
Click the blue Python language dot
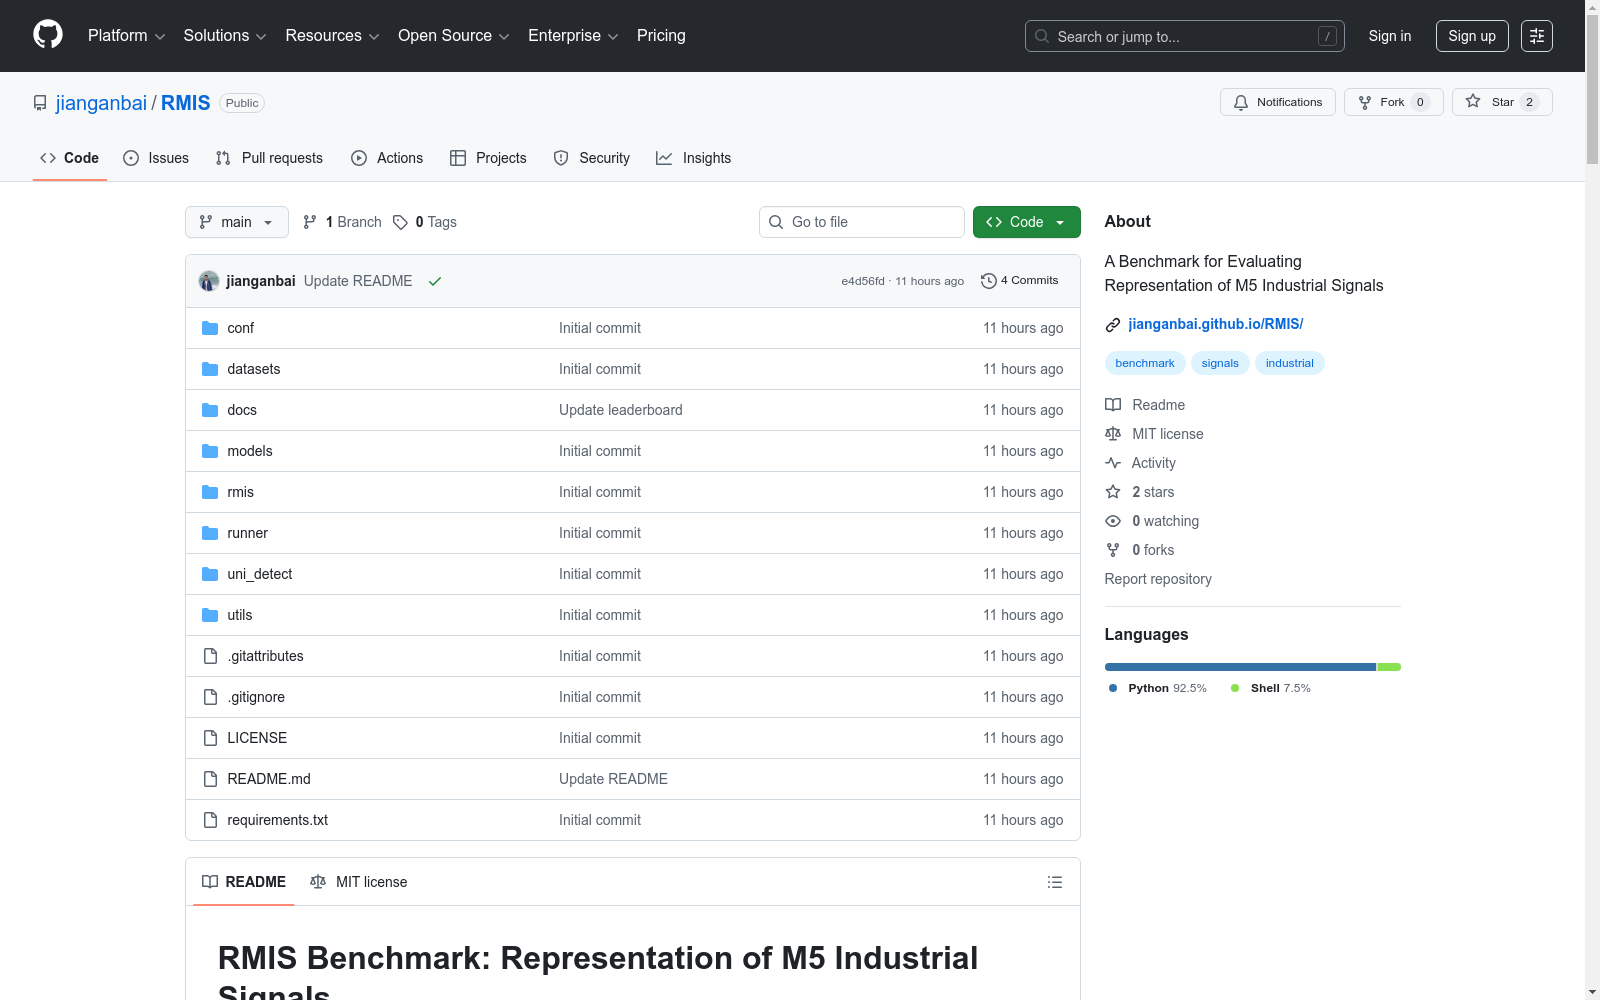click(x=1113, y=688)
